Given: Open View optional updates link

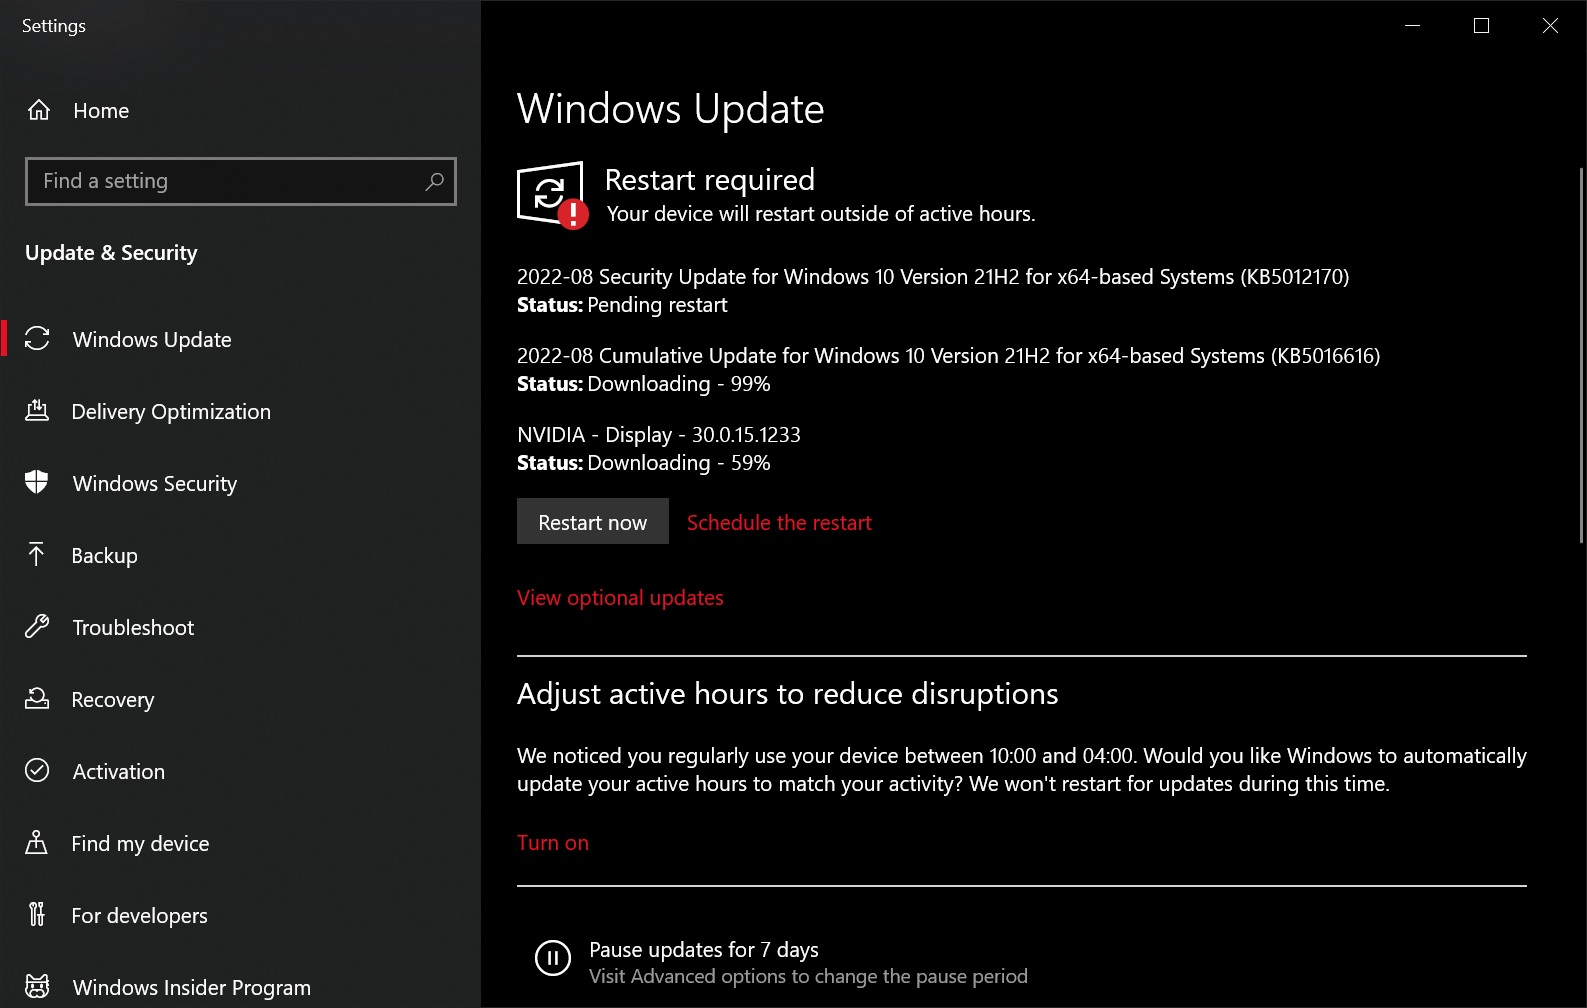Looking at the screenshot, I should click(x=620, y=597).
